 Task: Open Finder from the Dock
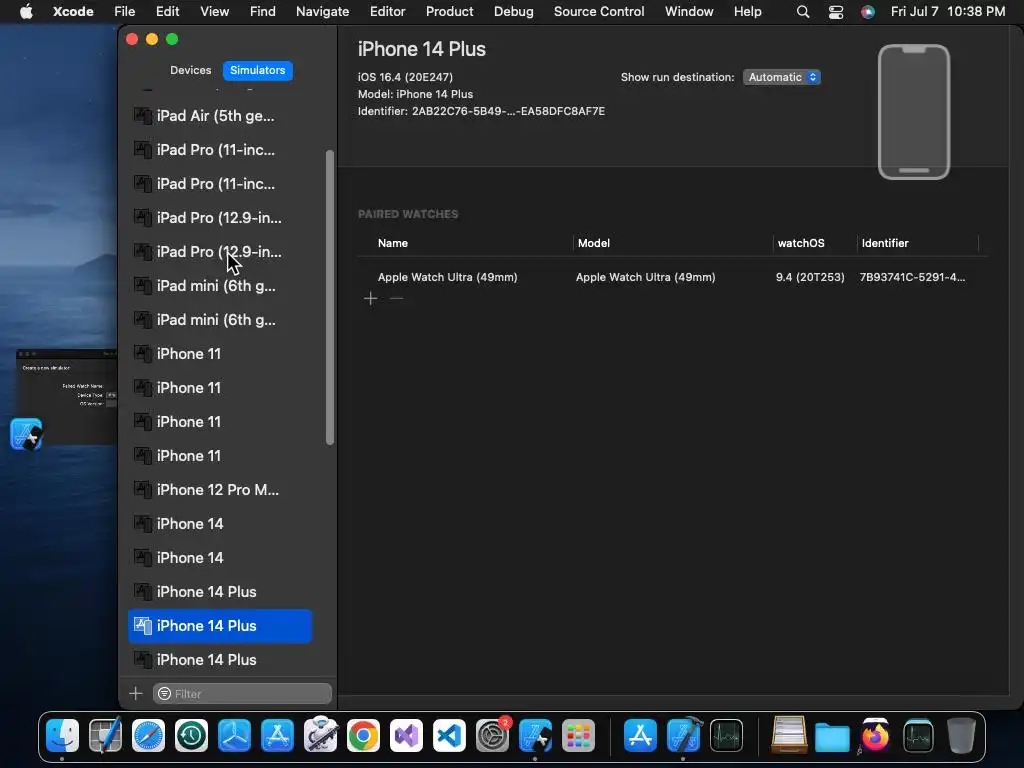[x=63, y=735]
